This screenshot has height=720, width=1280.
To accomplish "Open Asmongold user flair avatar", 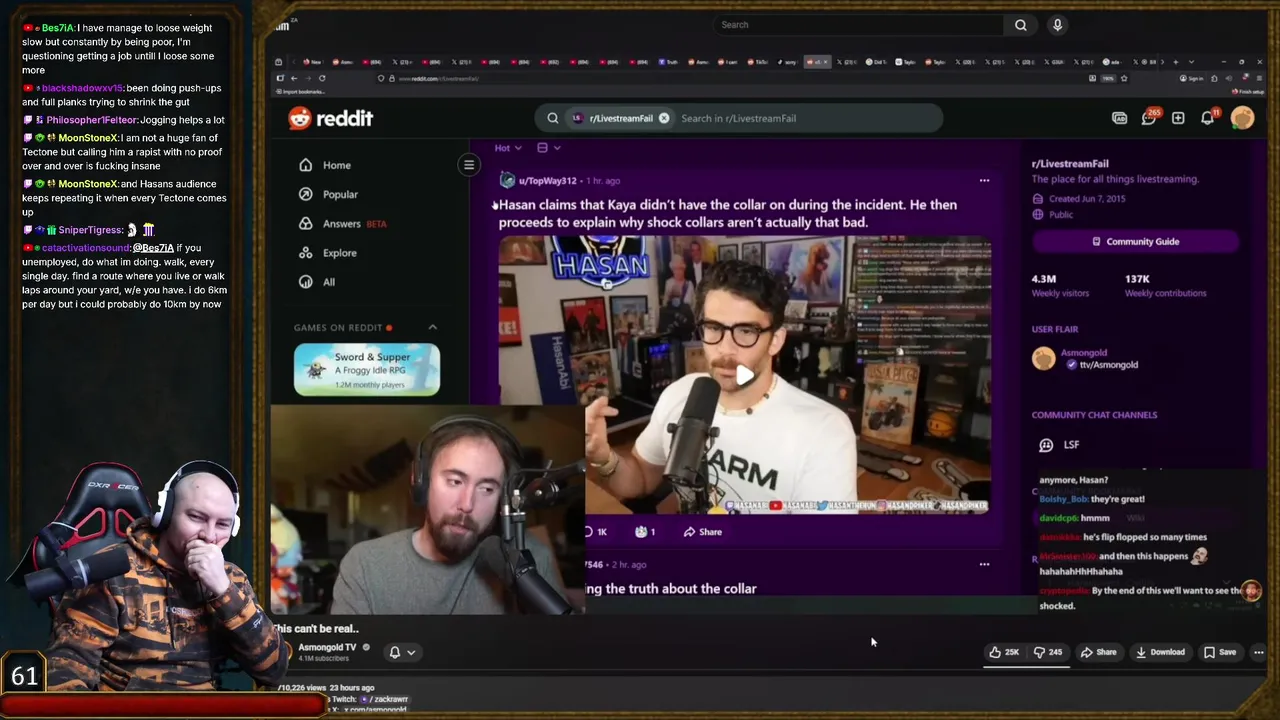I will (1043, 359).
